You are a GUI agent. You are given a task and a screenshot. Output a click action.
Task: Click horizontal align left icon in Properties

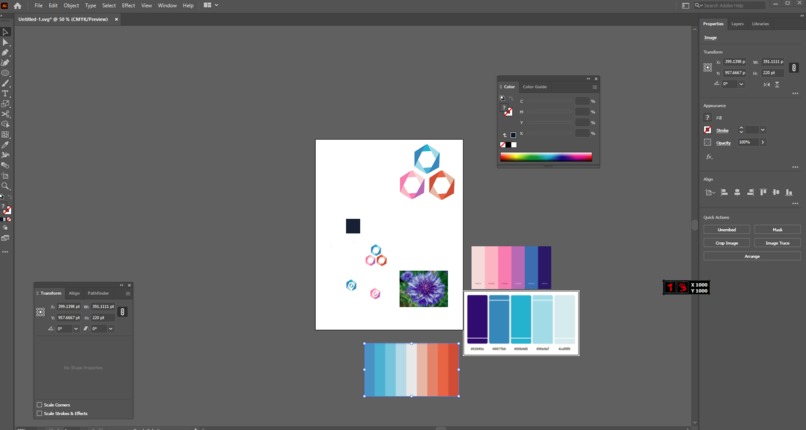(724, 192)
